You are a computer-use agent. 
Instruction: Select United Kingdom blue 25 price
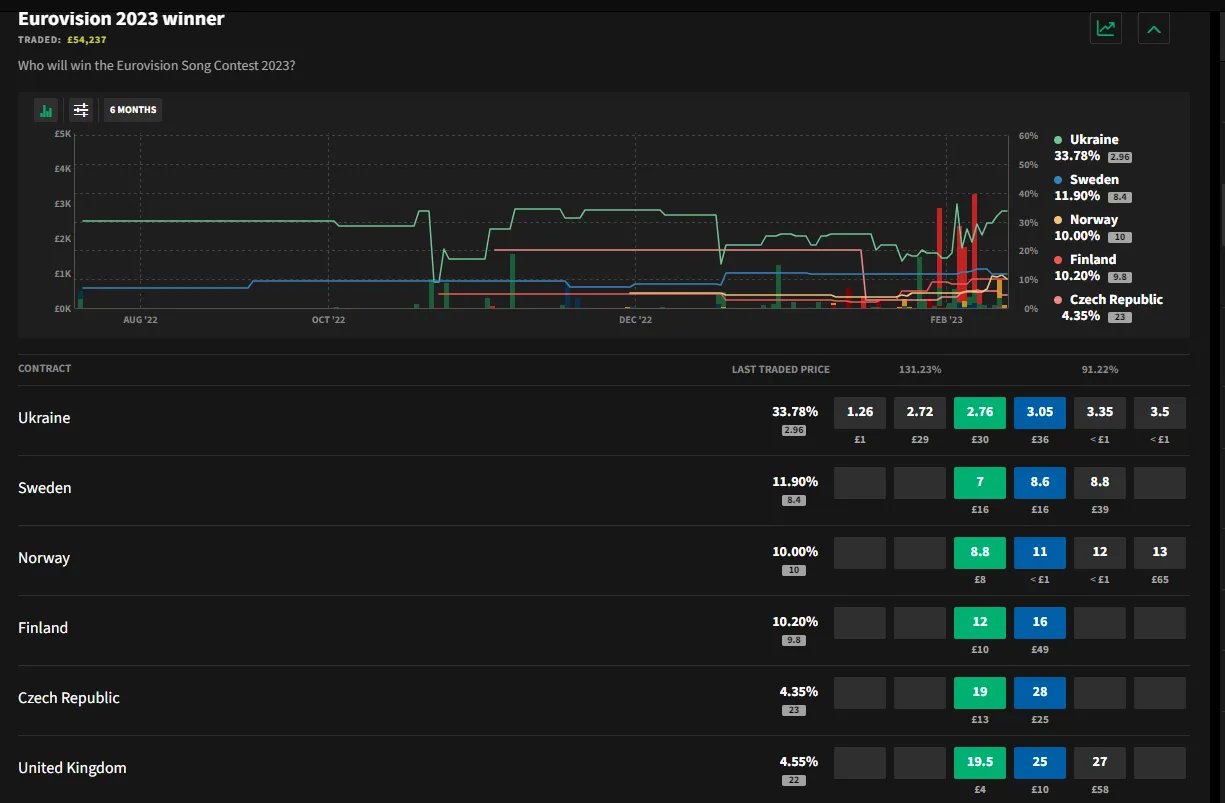tap(1040, 762)
